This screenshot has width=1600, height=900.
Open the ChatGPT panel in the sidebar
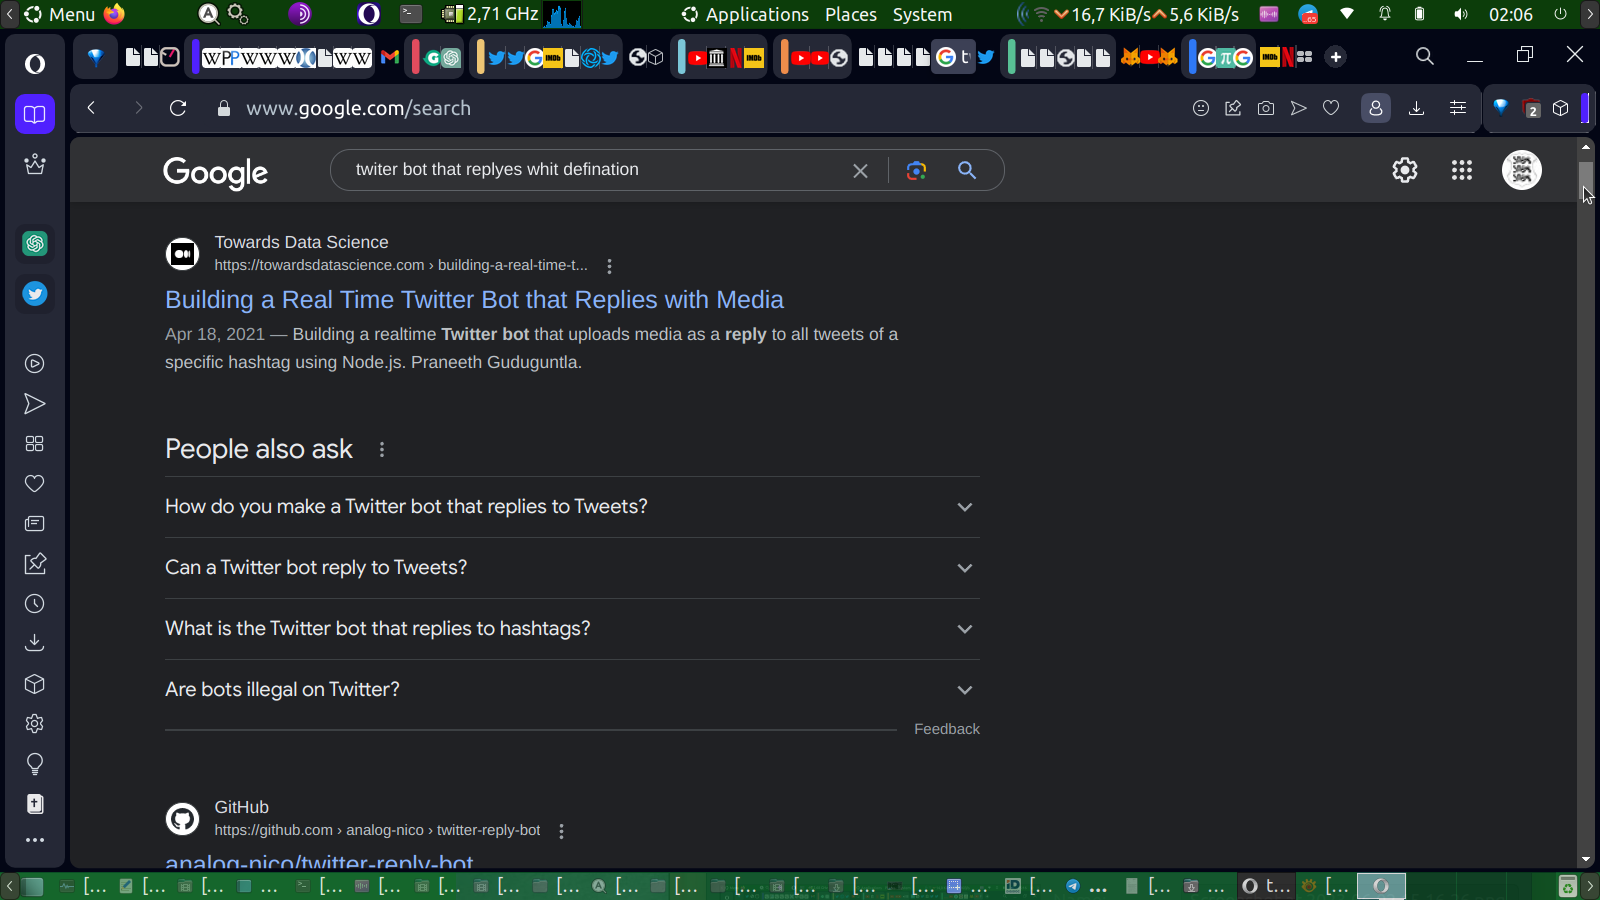[35, 243]
